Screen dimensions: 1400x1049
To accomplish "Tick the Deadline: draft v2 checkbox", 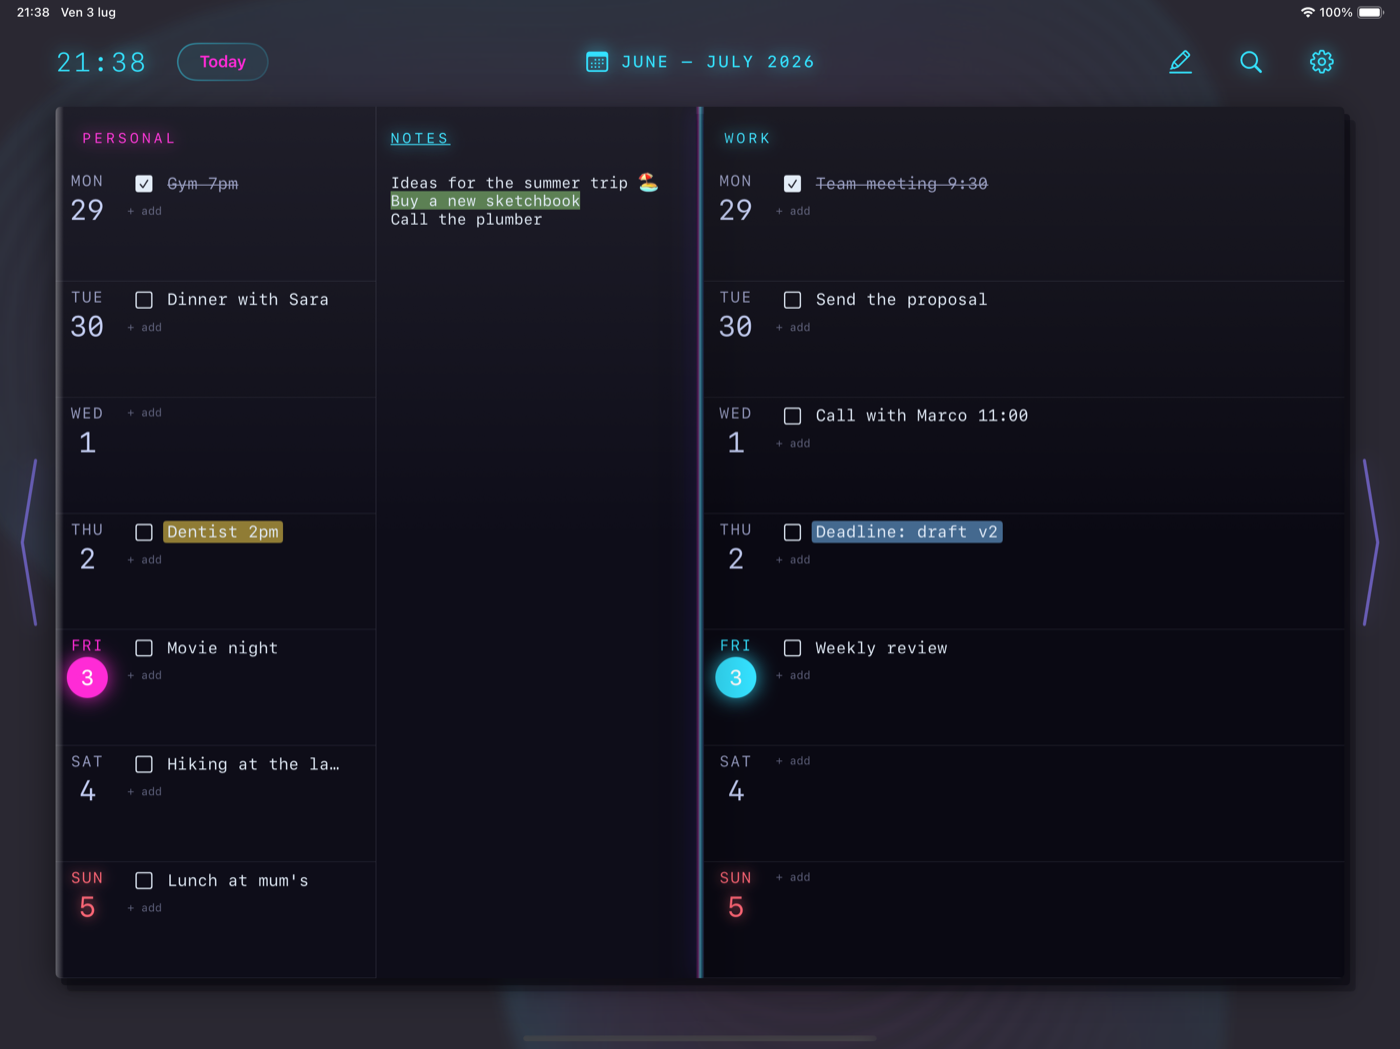I will (792, 532).
